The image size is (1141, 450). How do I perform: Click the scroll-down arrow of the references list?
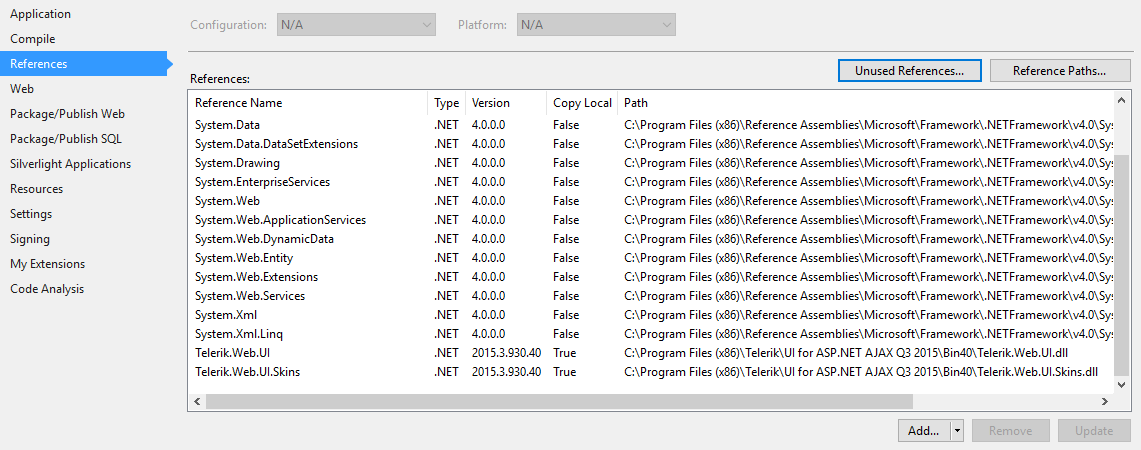(1121, 384)
